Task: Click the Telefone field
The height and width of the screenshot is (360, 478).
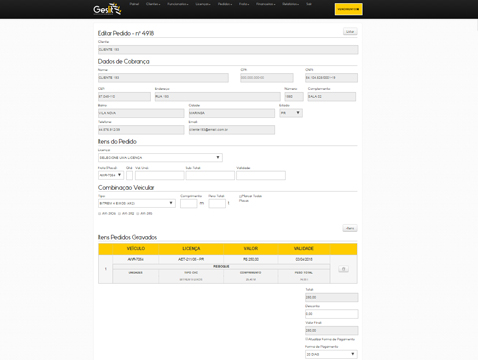Action: coord(141,130)
